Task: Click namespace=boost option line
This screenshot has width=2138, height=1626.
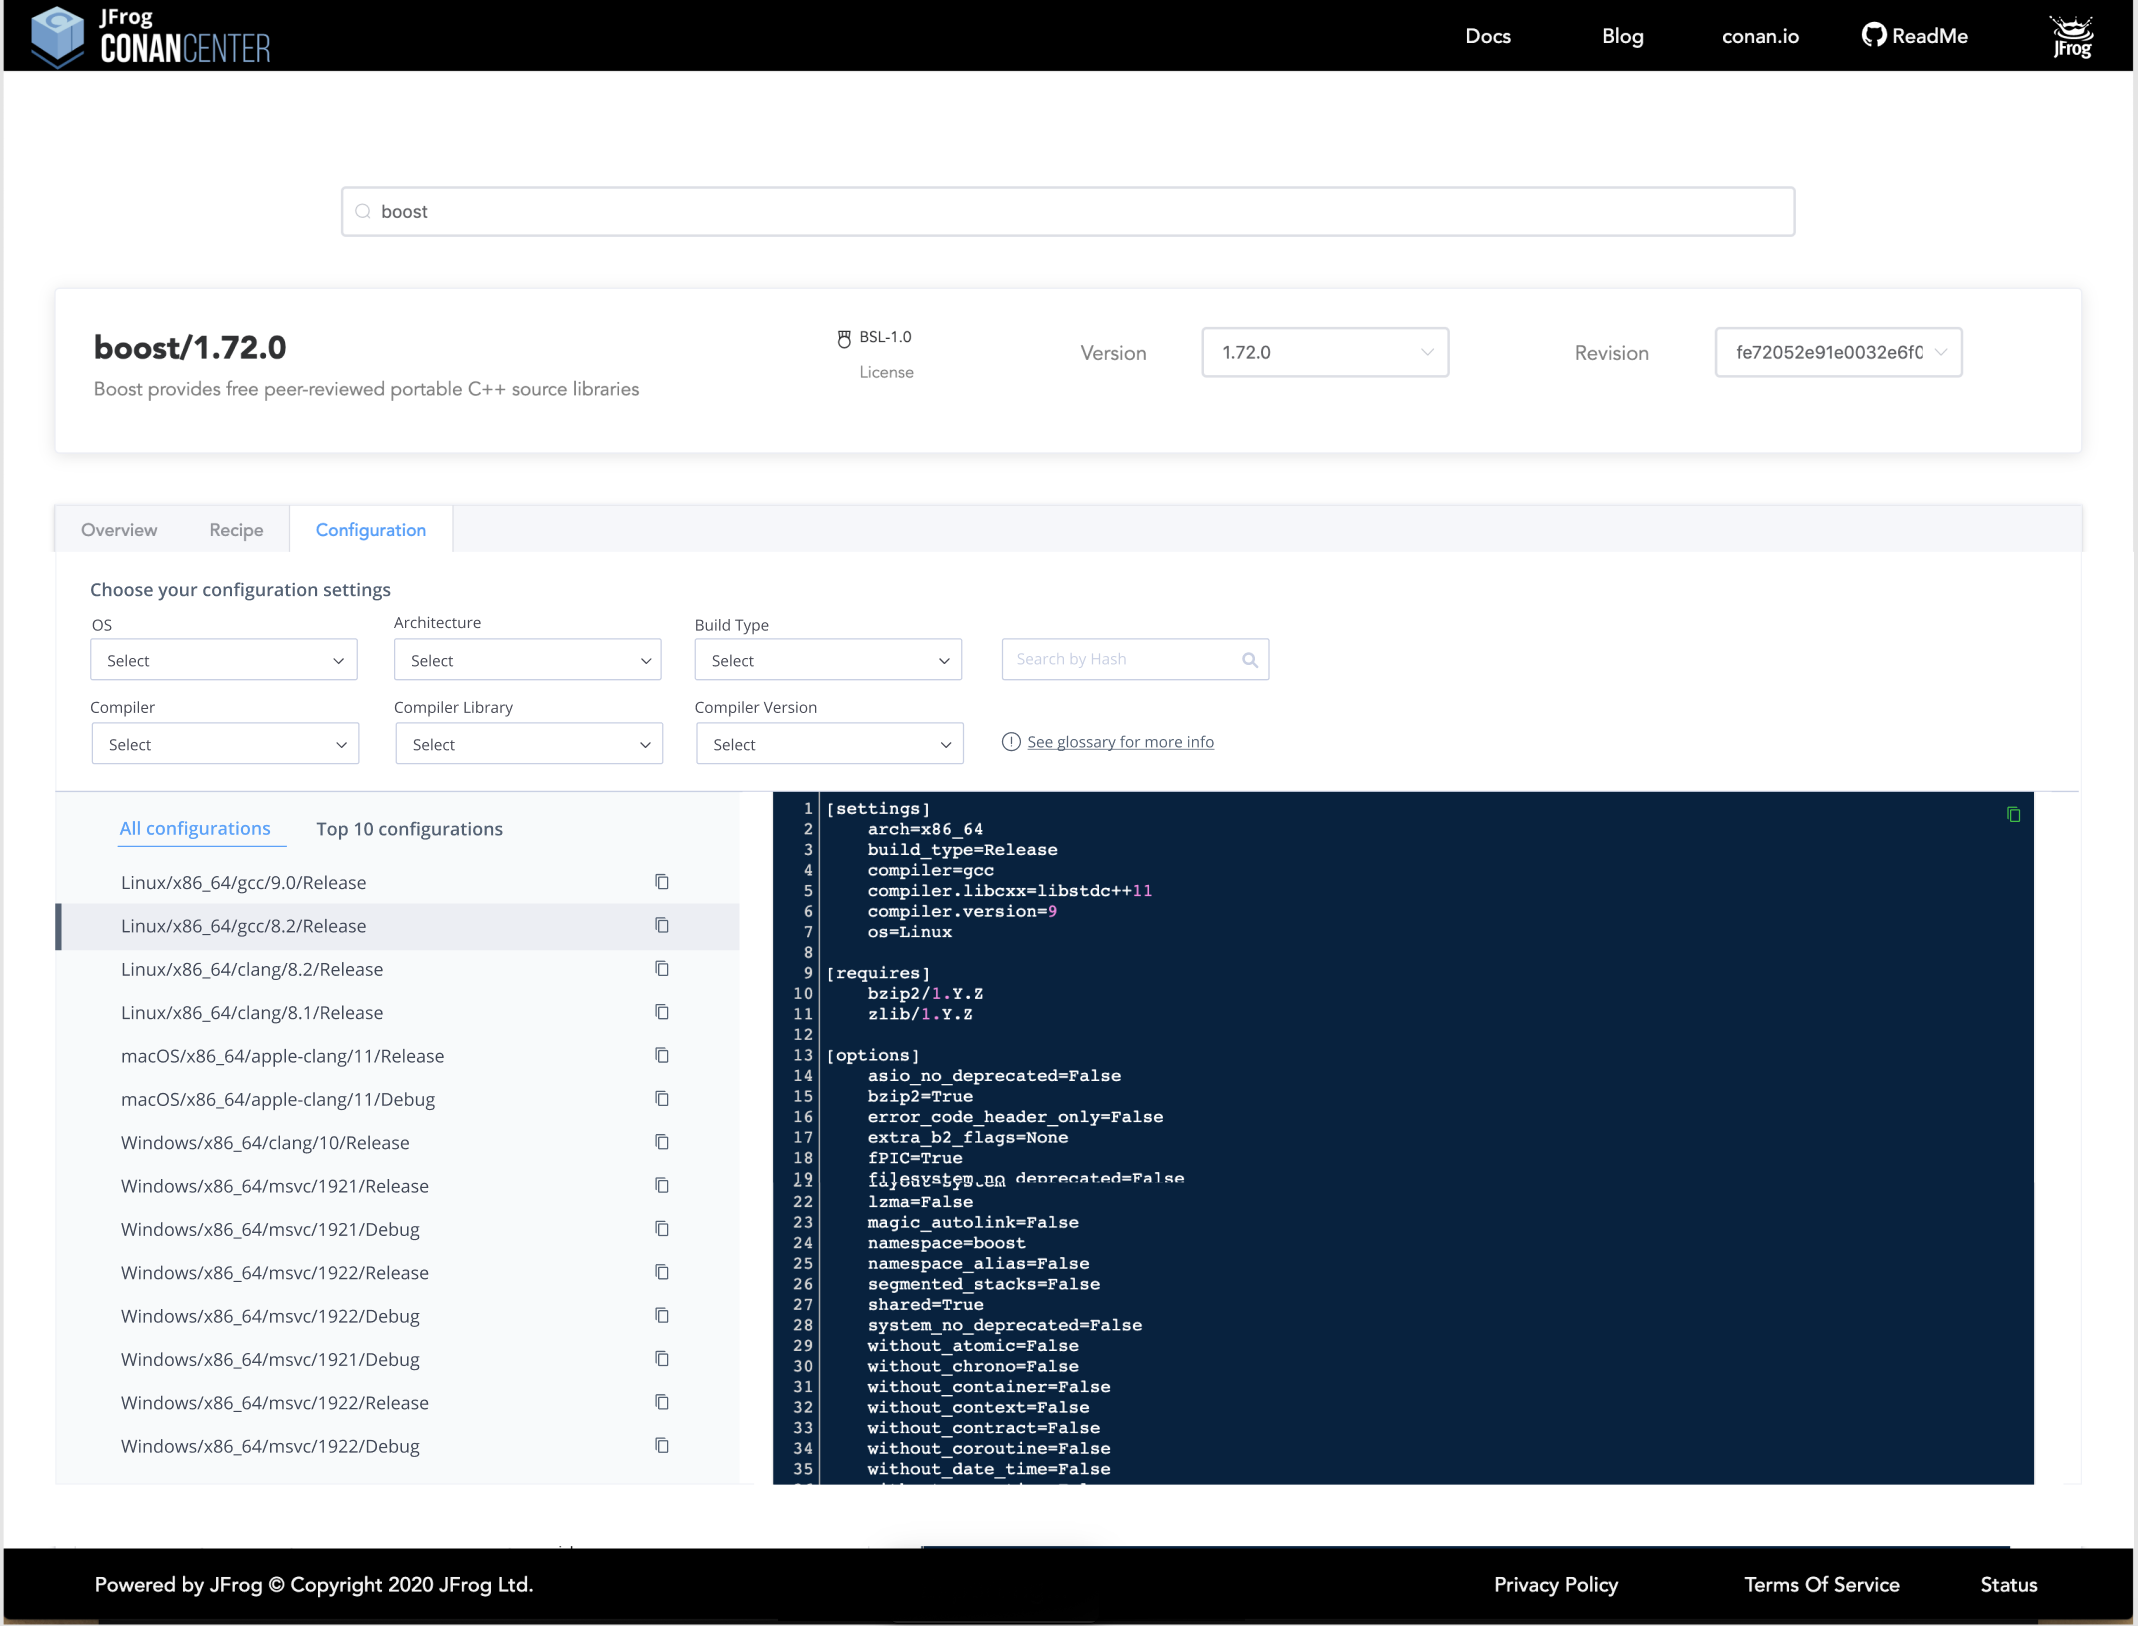Action: coord(946,1242)
